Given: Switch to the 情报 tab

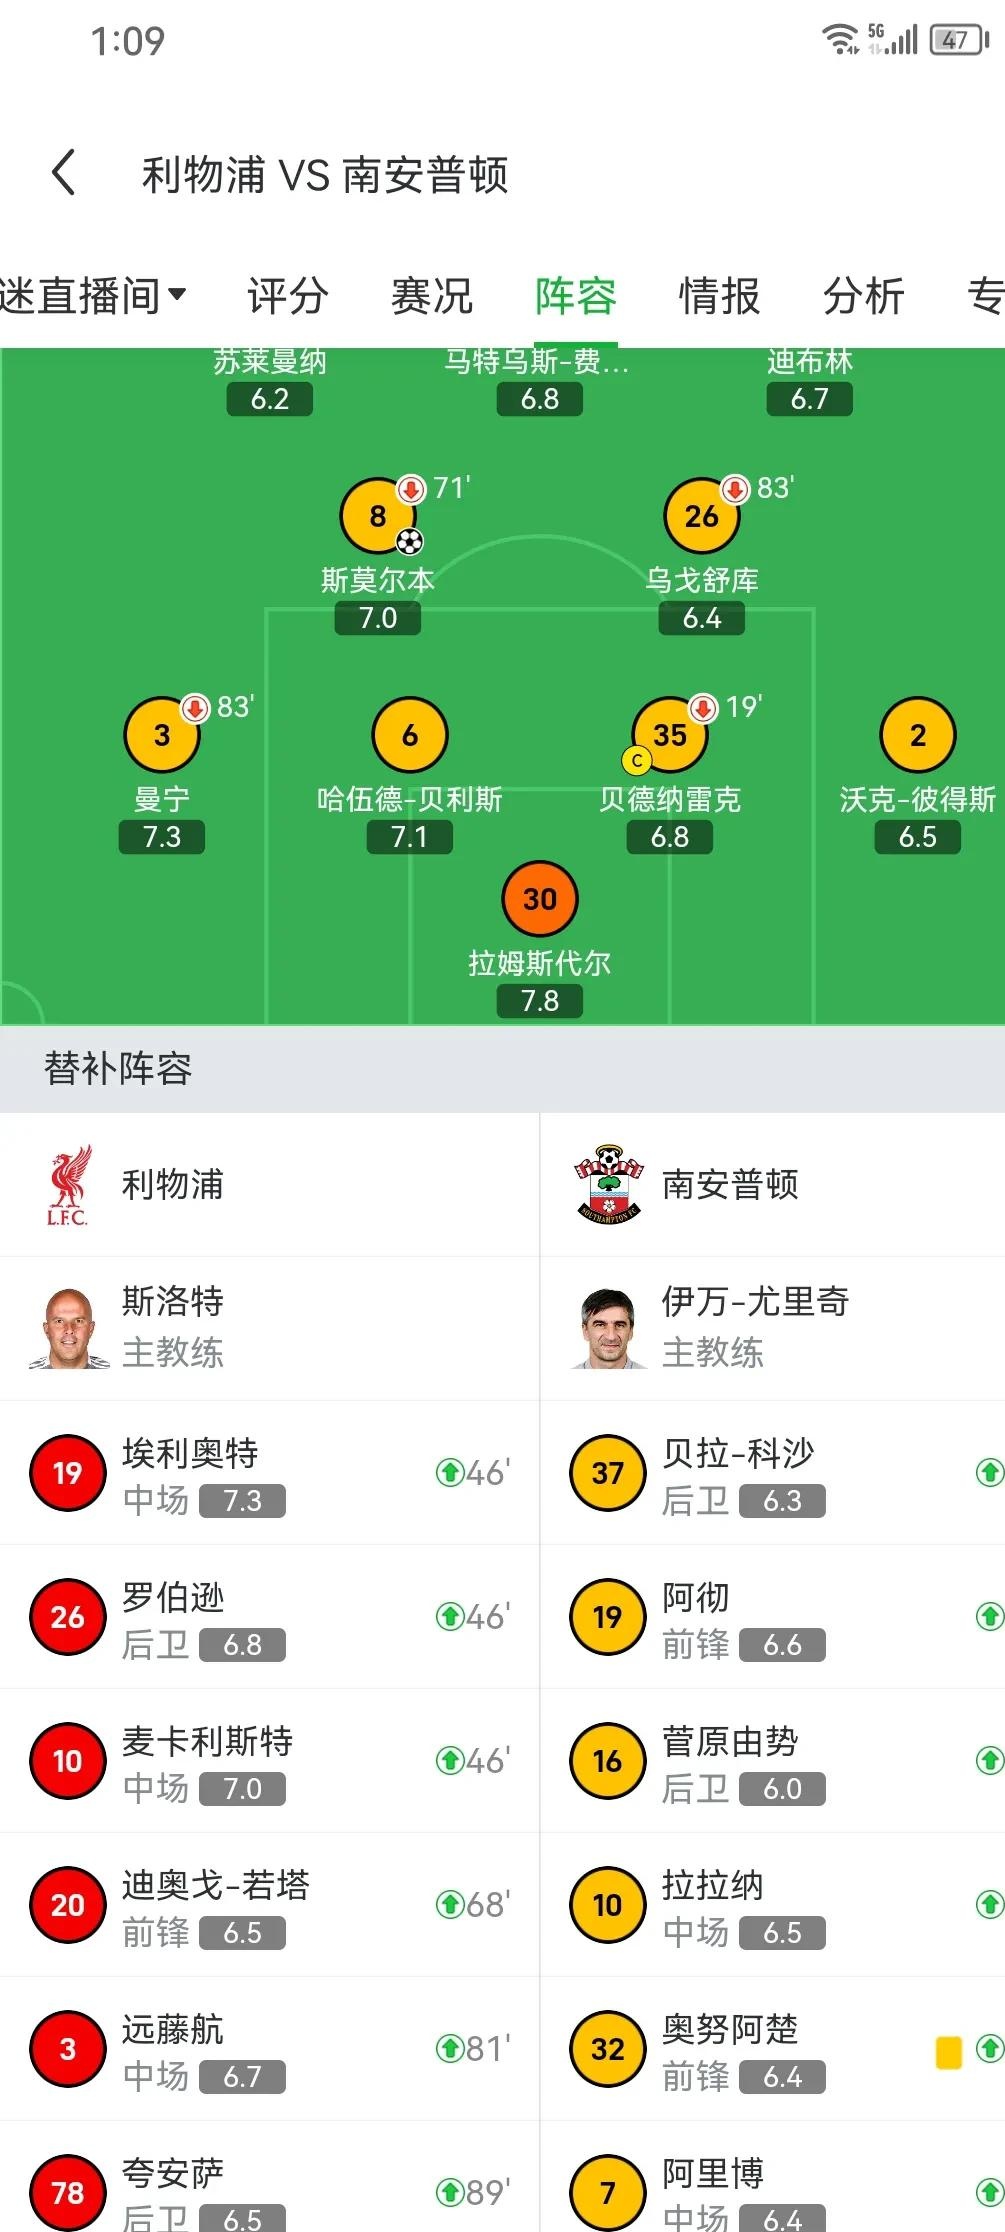Looking at the screenshot, I should tap(716, 295).
